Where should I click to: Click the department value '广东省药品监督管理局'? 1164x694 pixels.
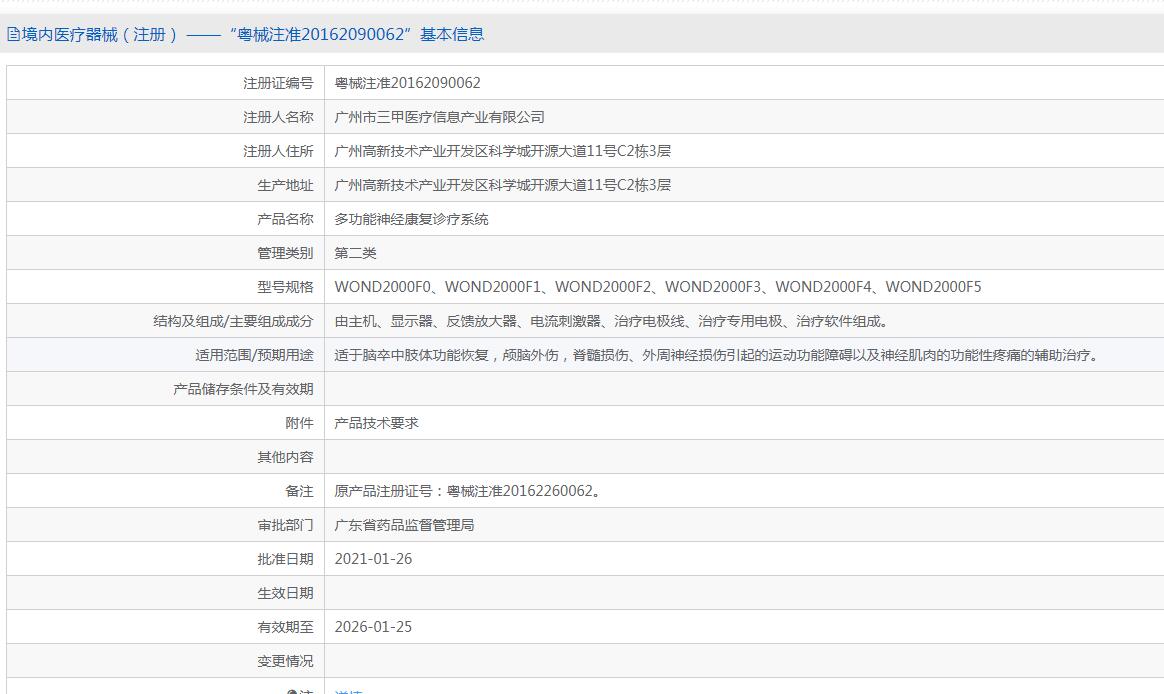(x=405, y=526)
